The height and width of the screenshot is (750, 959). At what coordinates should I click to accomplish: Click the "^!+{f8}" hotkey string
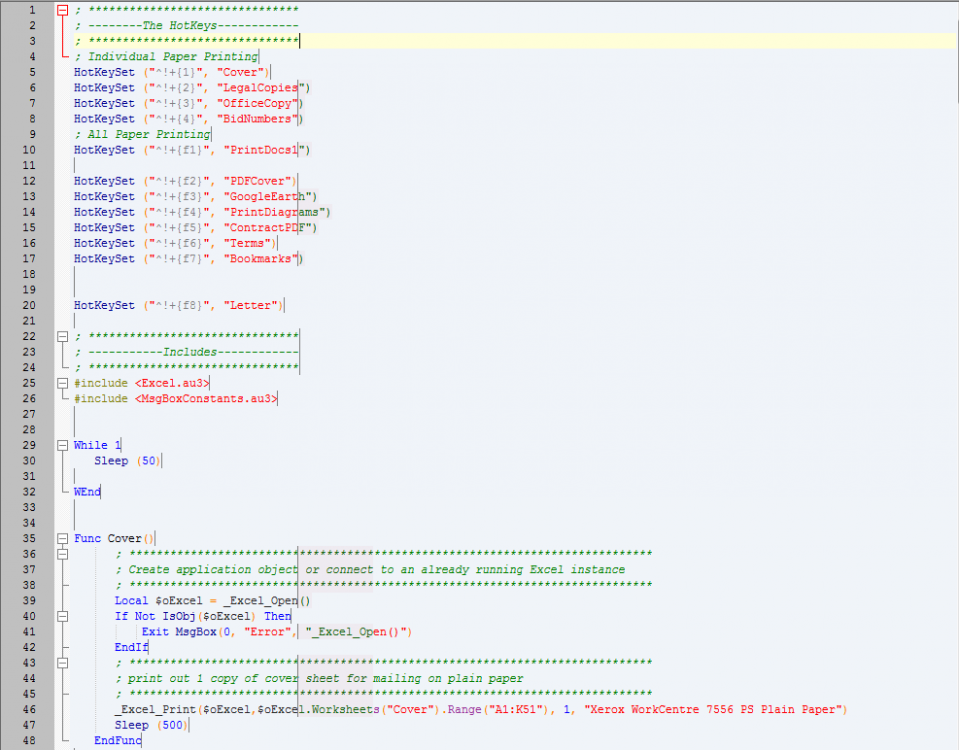point(179,305)
